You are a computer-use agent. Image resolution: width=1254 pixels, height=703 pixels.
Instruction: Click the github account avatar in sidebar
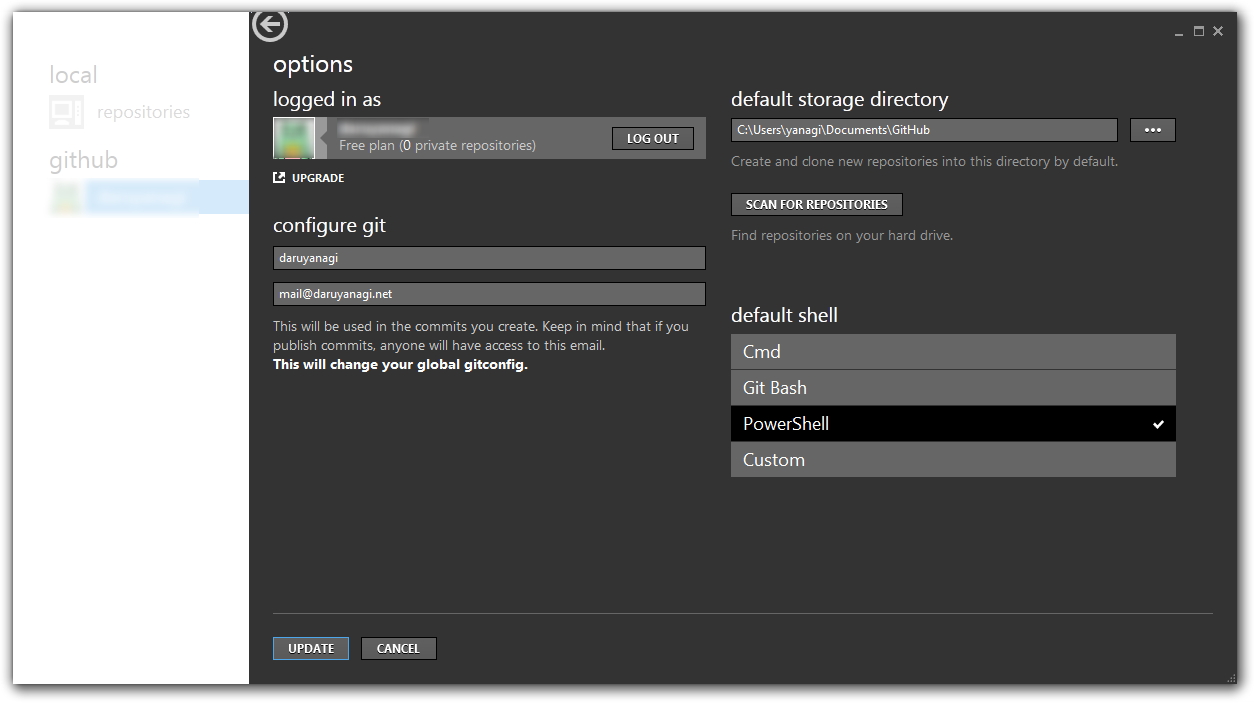pos(67,197)
